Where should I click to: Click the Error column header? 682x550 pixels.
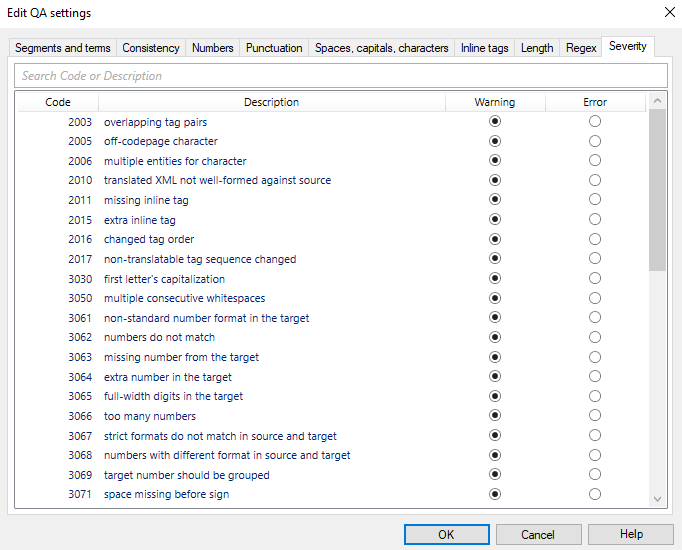tap(595, 102)
